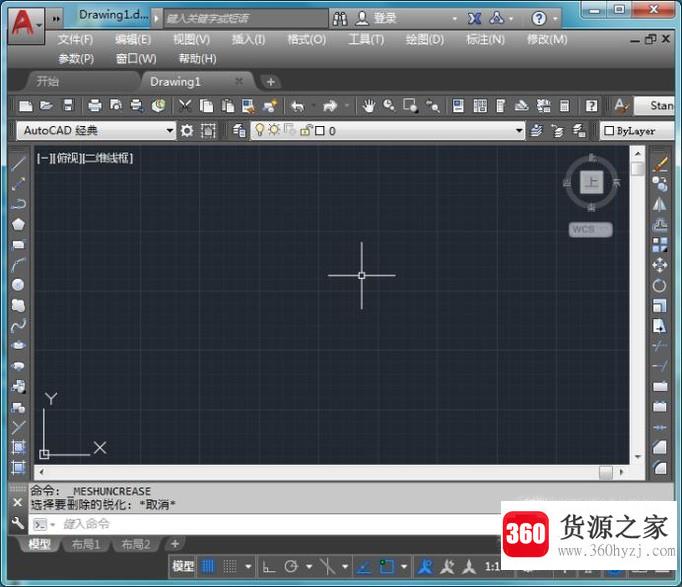Image resolution: width=682 pixels, height=587 pixels.
Task: Click the new drawing tab plus button
Action: (x=271, y=82)
